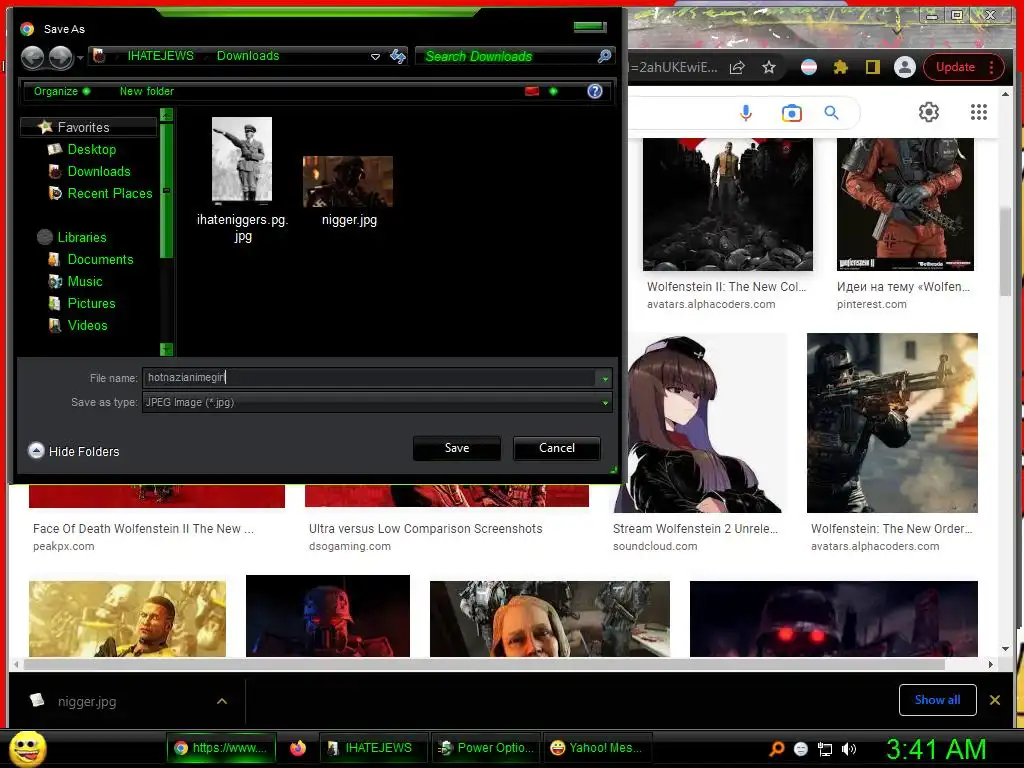Switch to Yahoo! Messenger taskbar window
Screen dimensions: 1024x768
pos(597,748)
